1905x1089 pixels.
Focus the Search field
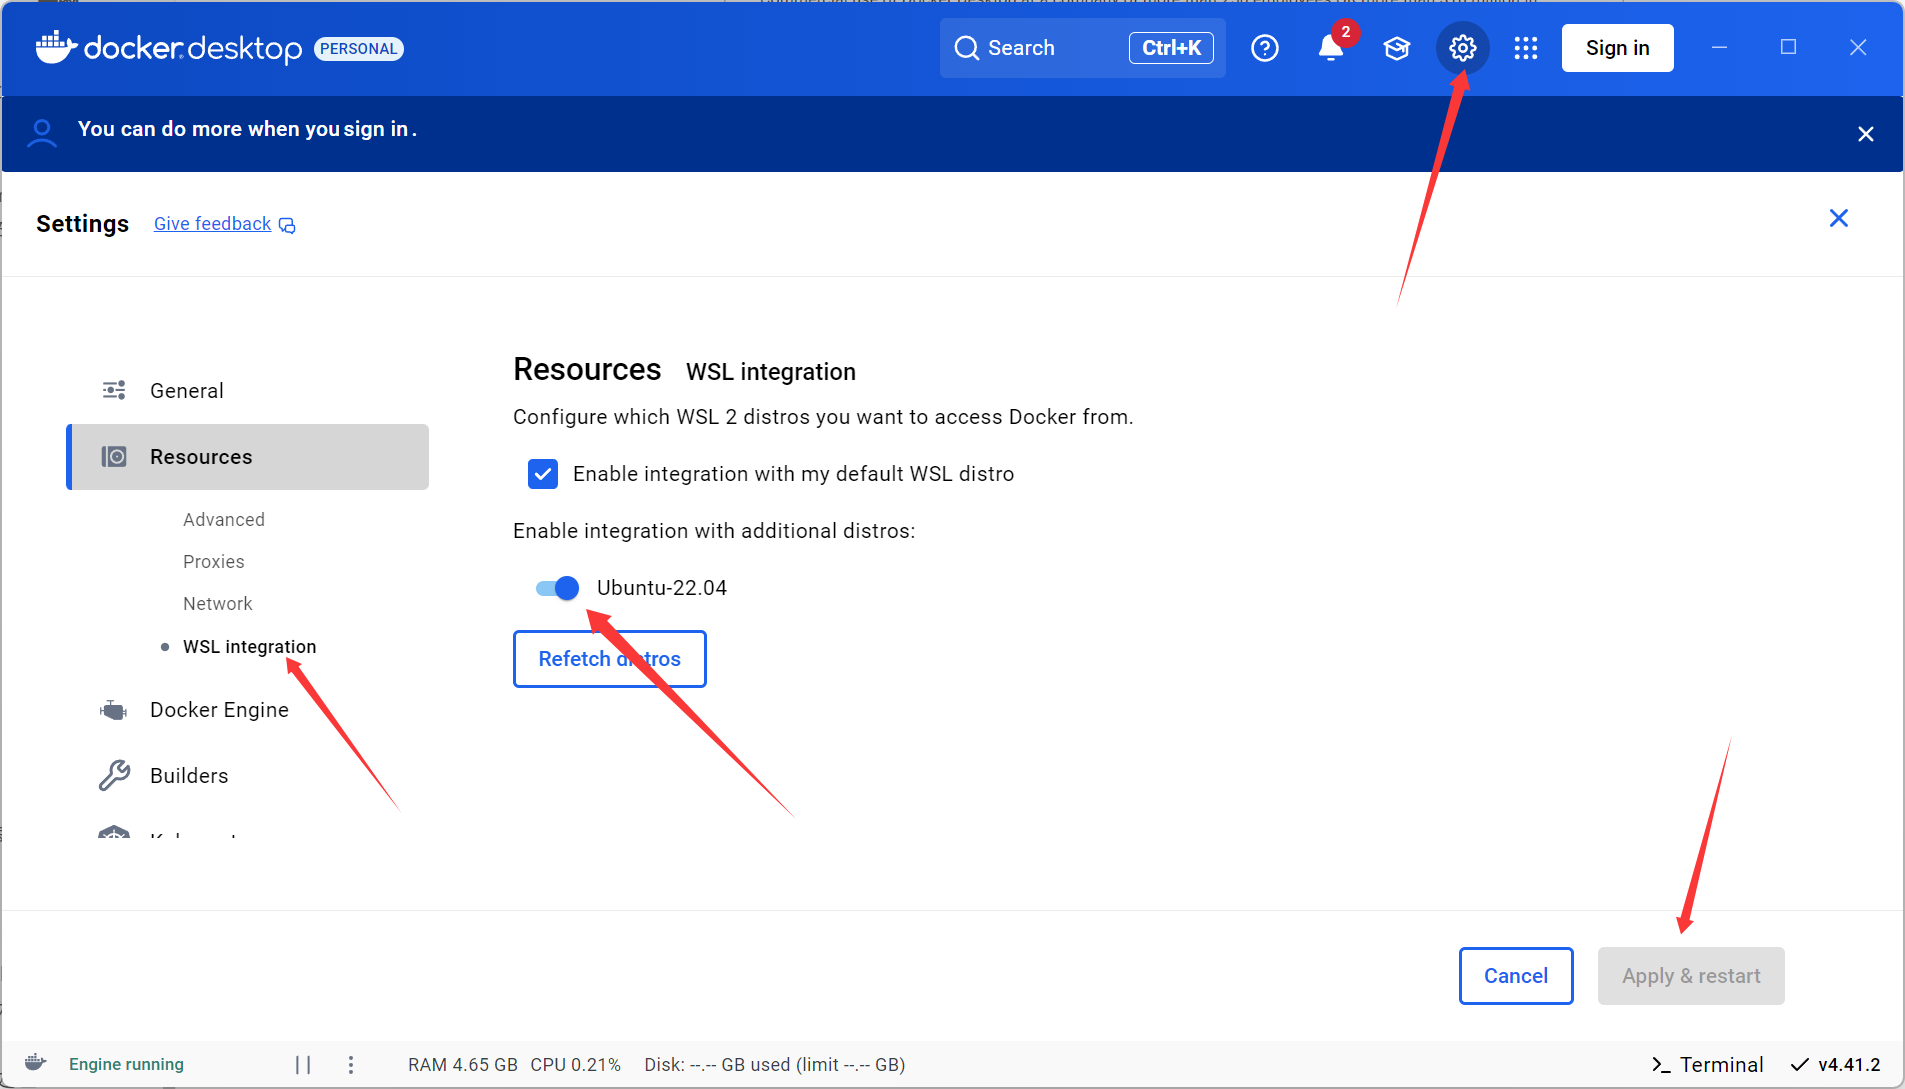coord(1082,48)
